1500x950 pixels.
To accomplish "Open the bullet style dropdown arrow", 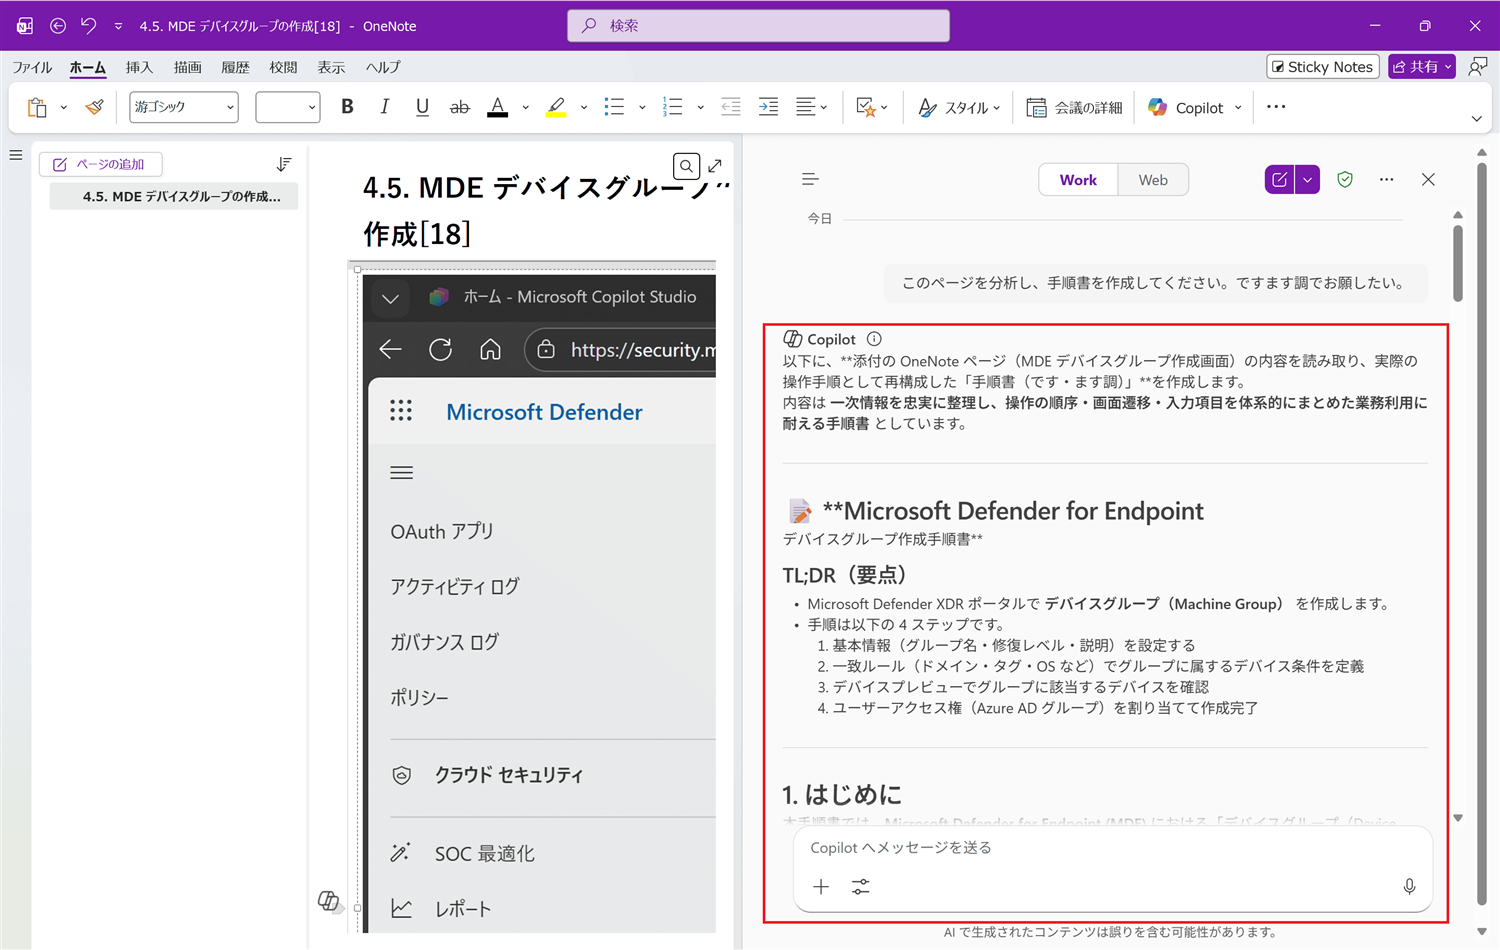I will pyautogui.click(x=641, y=107).
